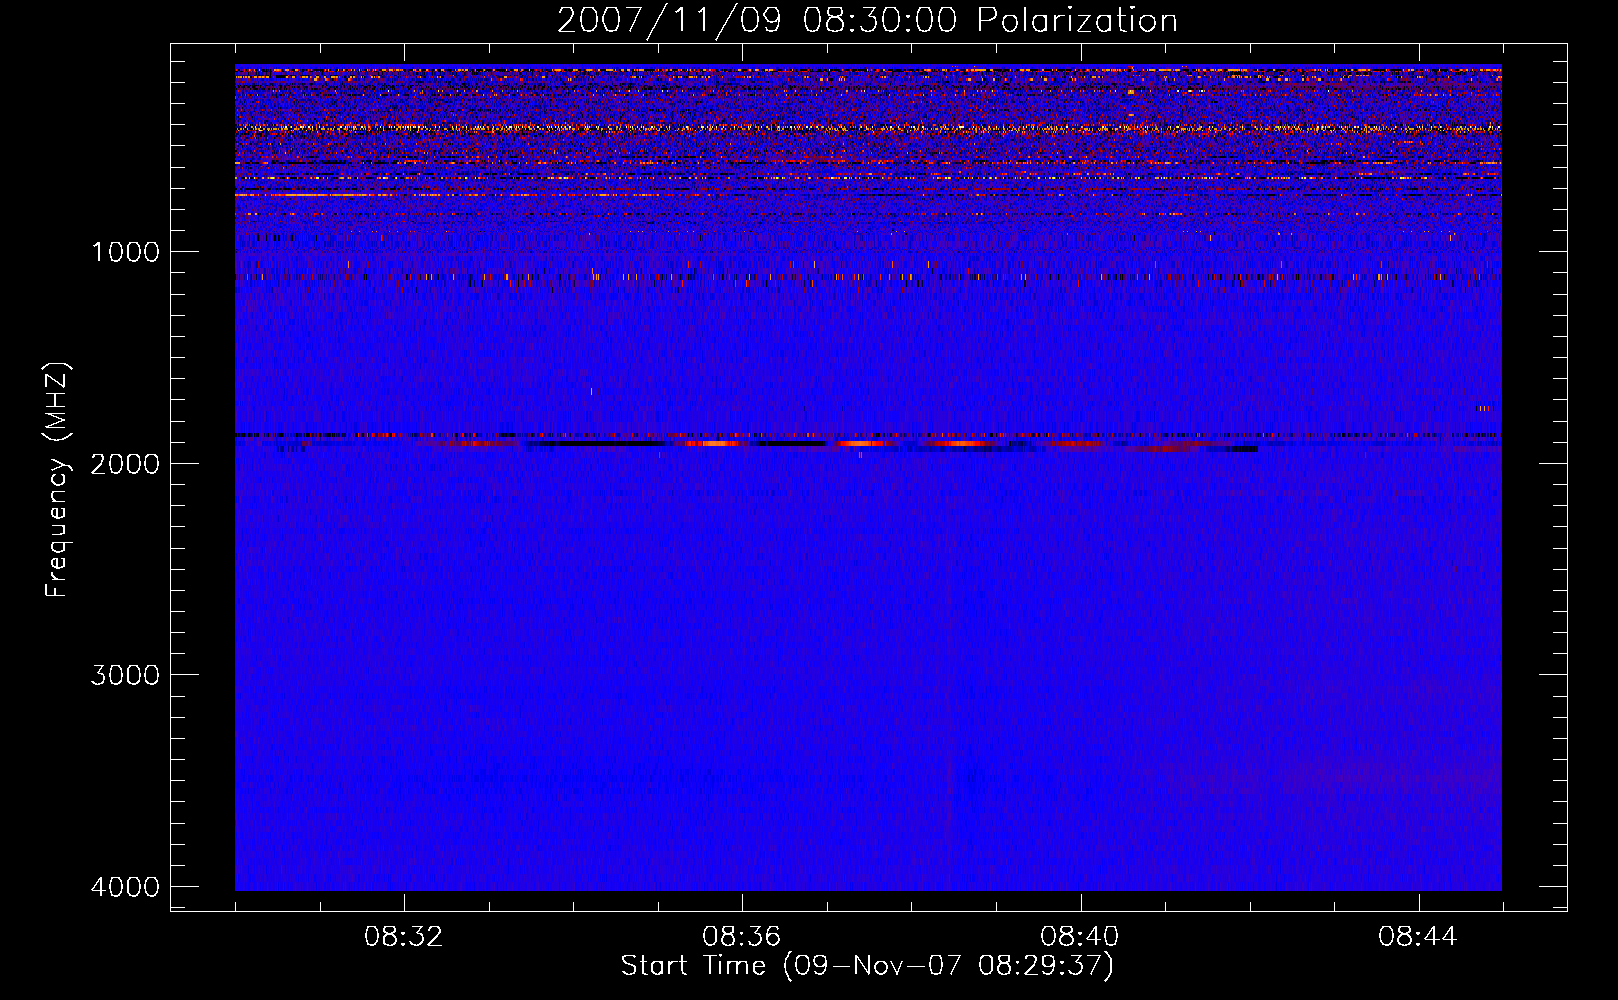Click the 'Frequency (MHZ)' axis label
Viewport: 1618px width, 1000px height.
pos(57,480)
